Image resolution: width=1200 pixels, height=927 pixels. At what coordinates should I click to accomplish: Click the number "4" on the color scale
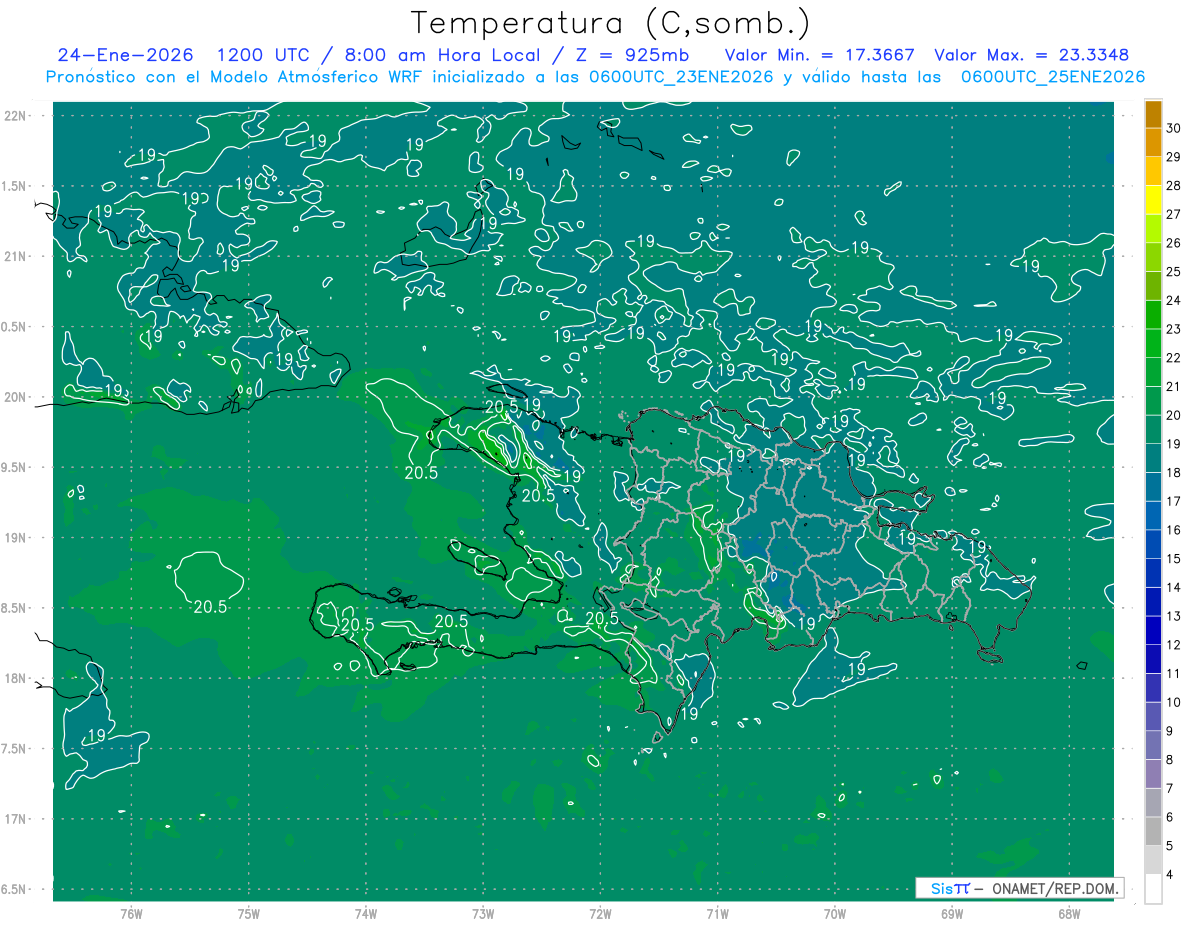[x=1170, y=875]
